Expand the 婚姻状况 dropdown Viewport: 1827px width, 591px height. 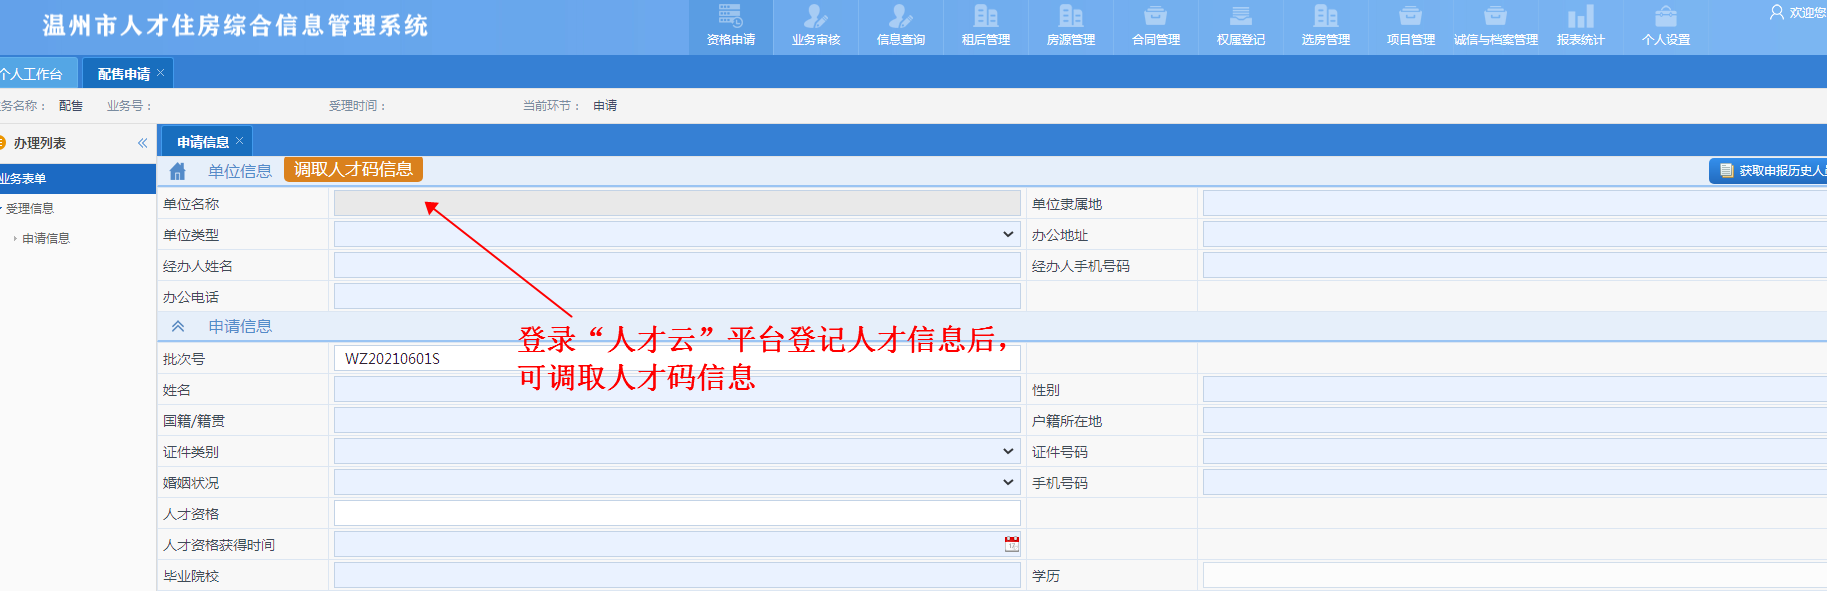coord(1007,483)
